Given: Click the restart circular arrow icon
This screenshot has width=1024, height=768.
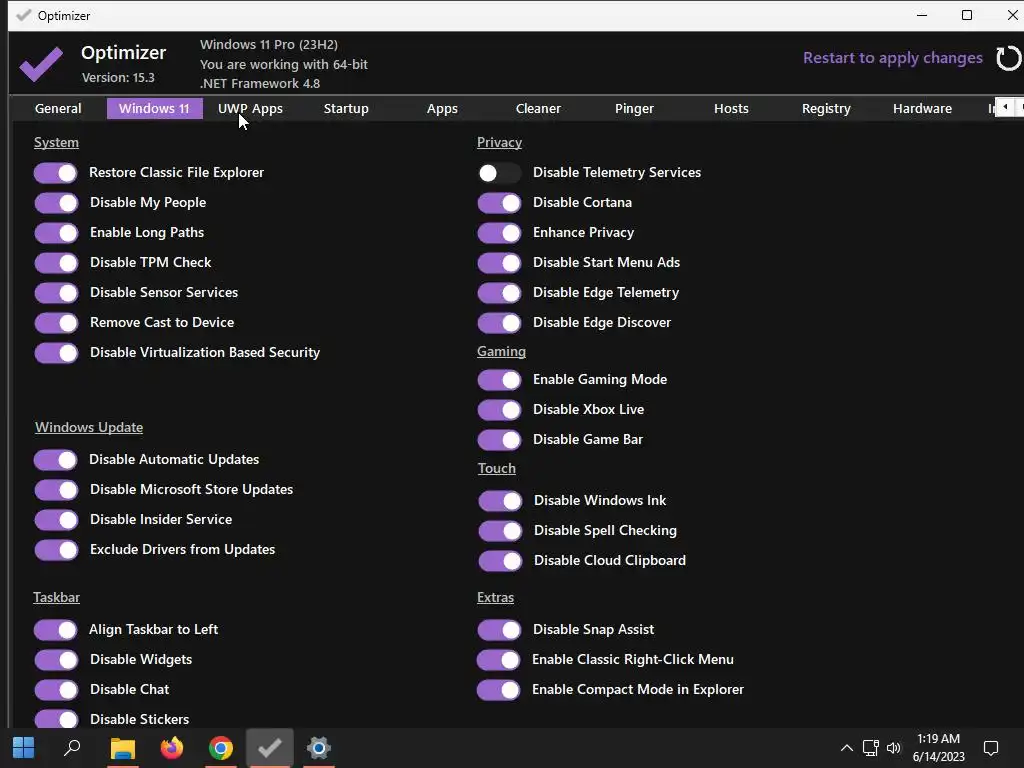Looking at the screenshot, I should click(1008, 58).
